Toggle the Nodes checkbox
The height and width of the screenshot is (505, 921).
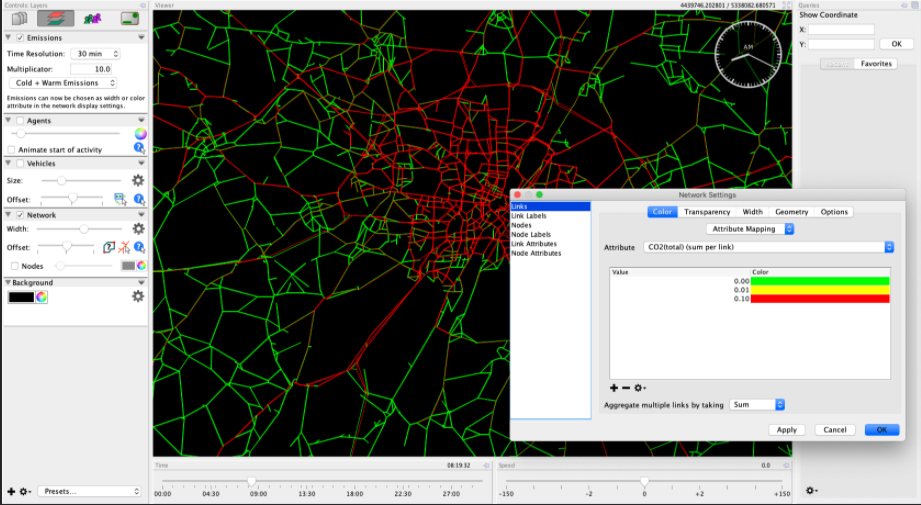click(x=14, y=266)
